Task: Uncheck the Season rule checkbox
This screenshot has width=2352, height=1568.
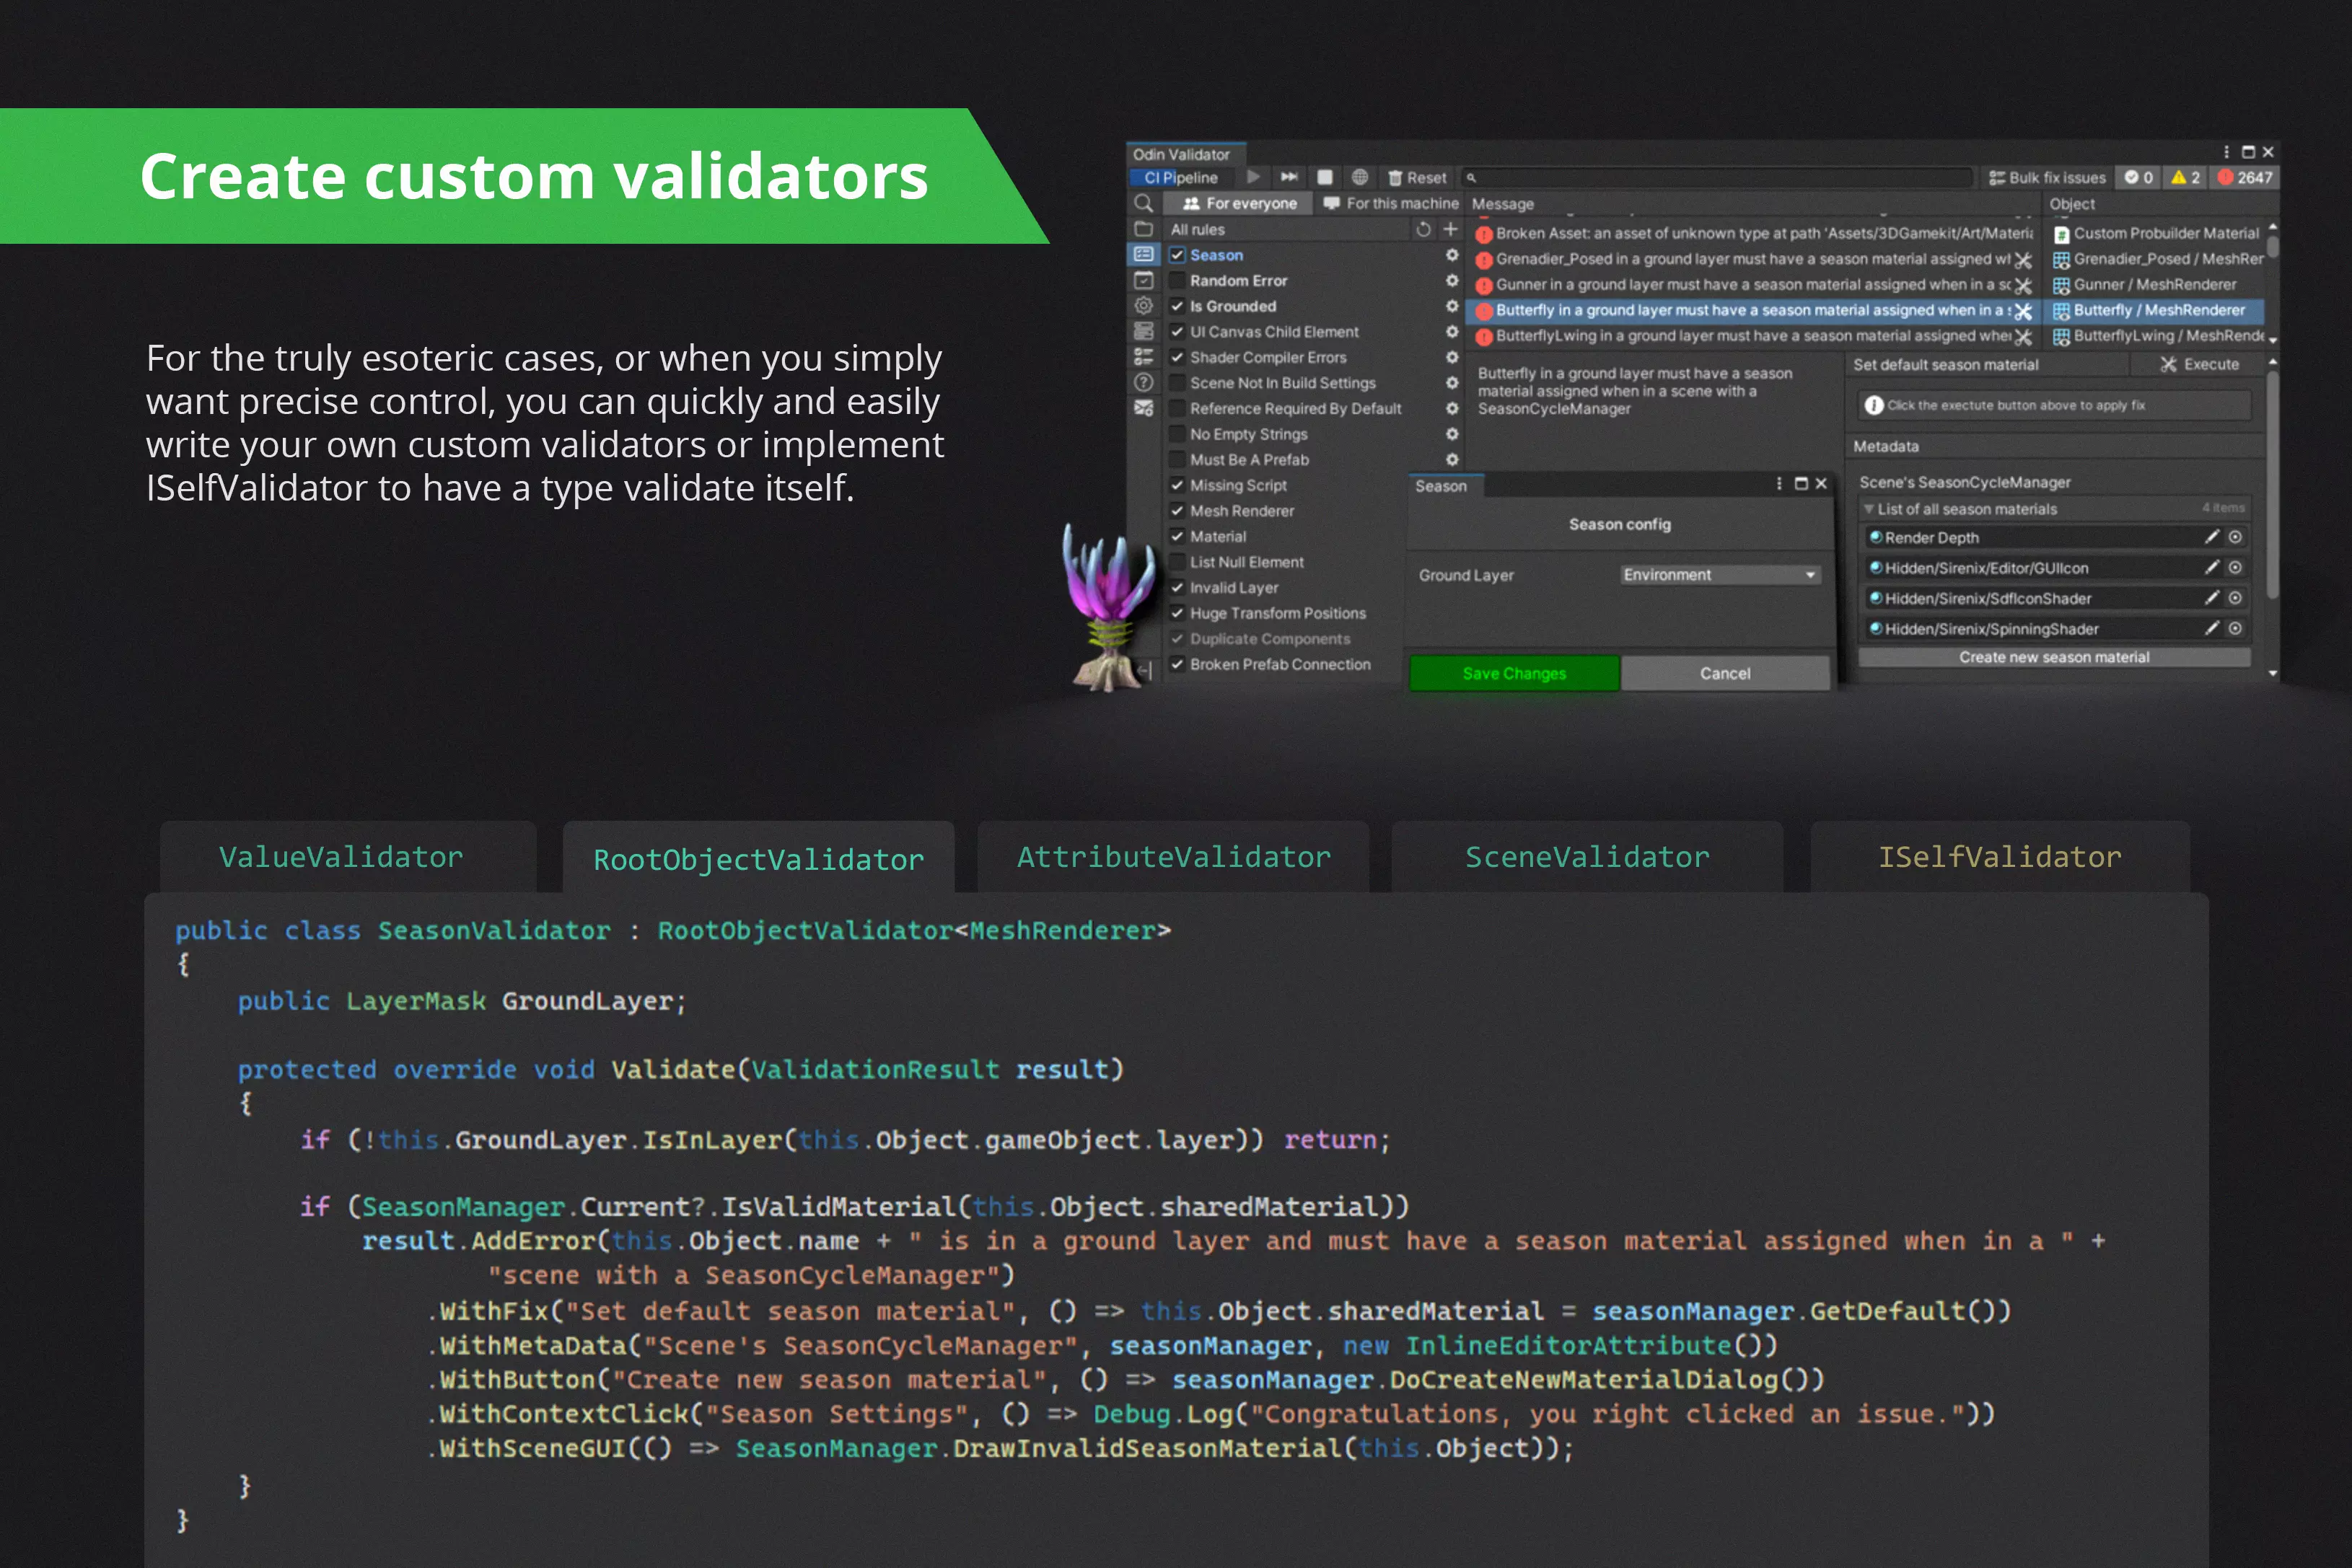Action: [x=1177, y=255]
